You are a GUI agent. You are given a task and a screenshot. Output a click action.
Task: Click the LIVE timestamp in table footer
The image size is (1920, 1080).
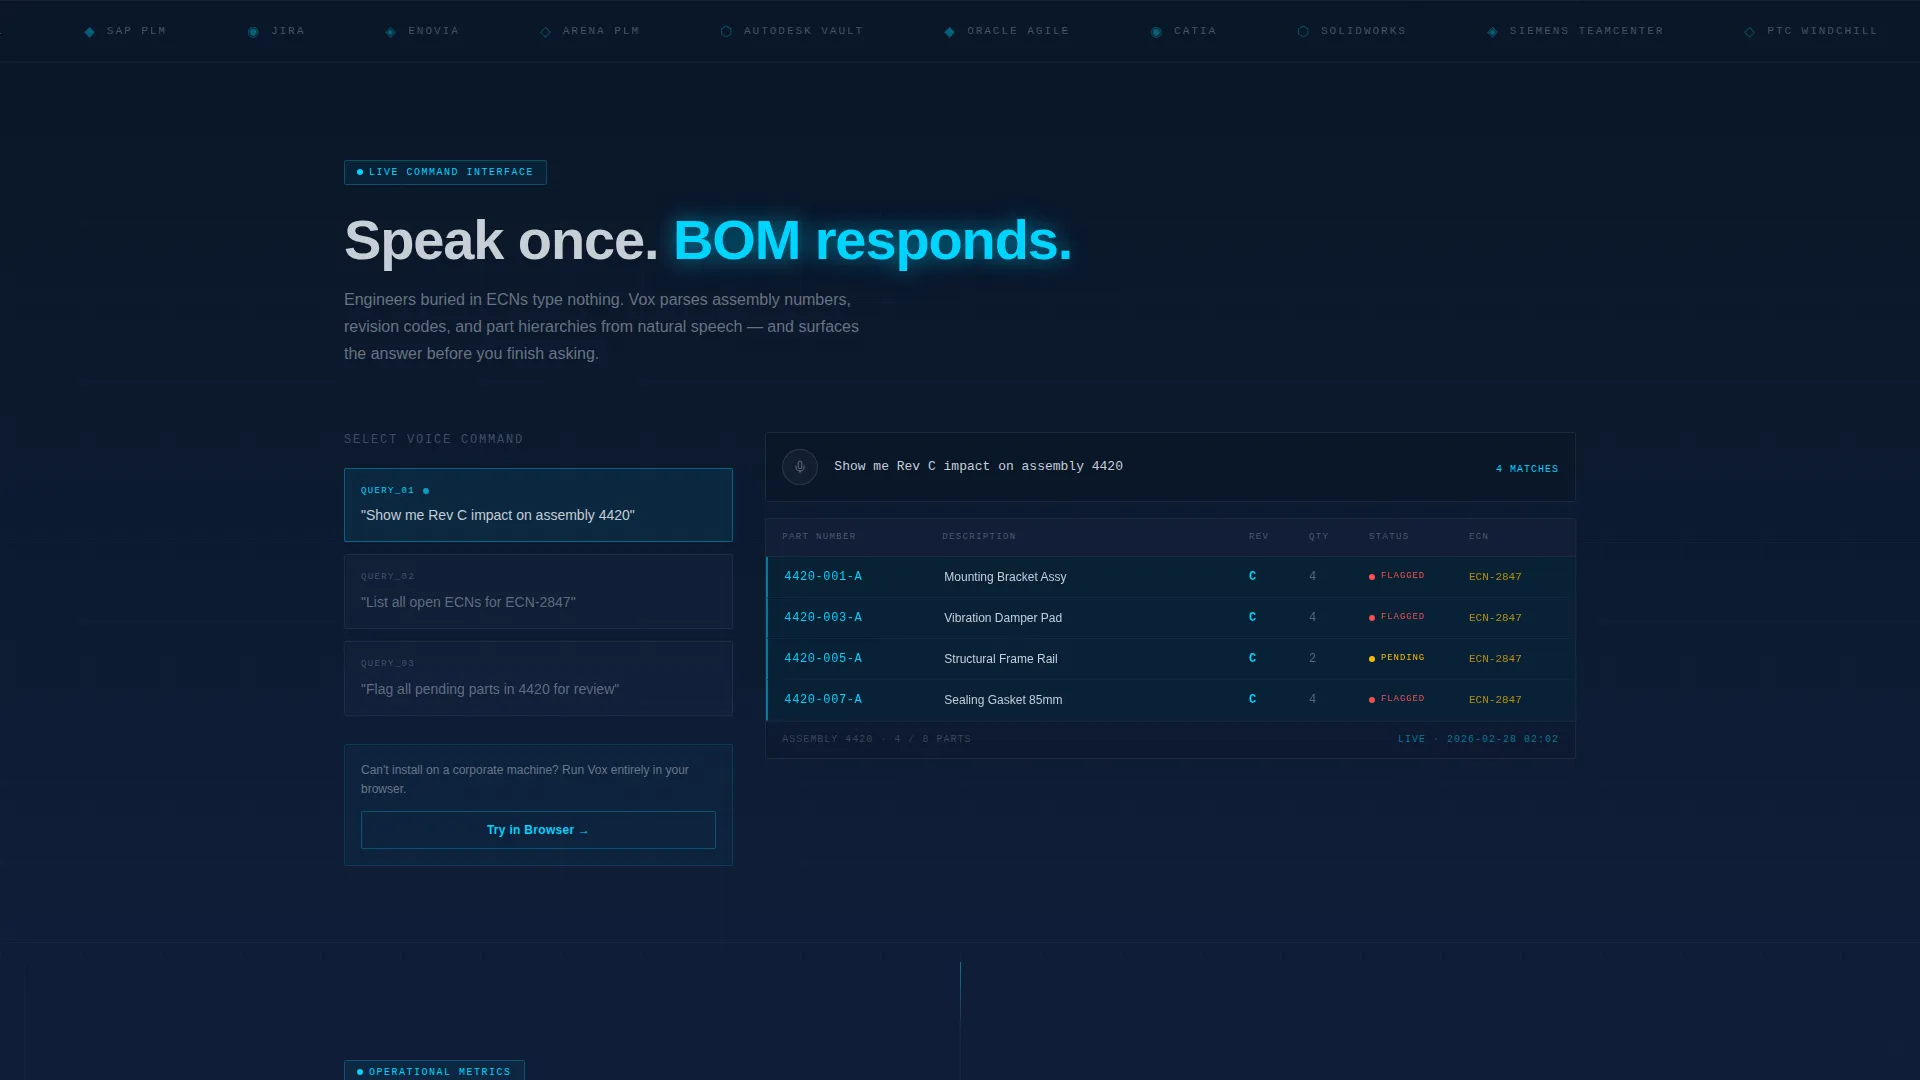[1478, 739]
